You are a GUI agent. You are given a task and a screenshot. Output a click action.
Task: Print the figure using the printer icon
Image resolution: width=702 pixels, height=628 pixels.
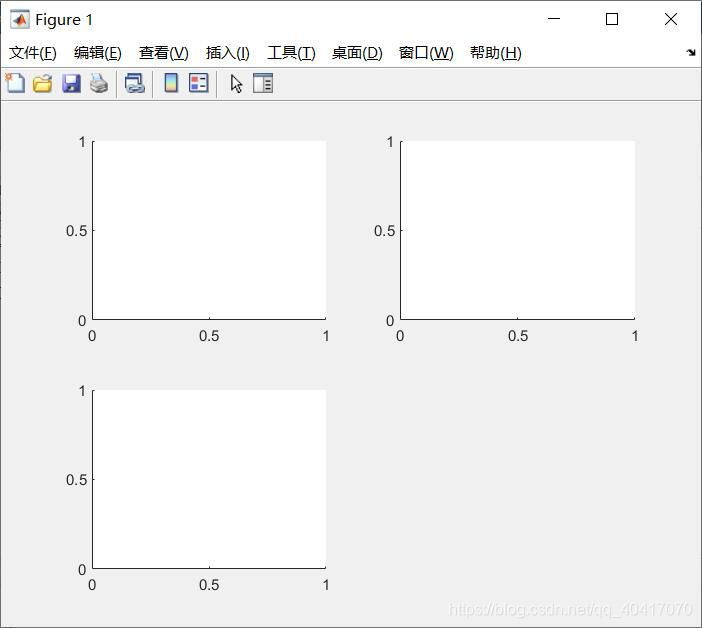point(99,83)
